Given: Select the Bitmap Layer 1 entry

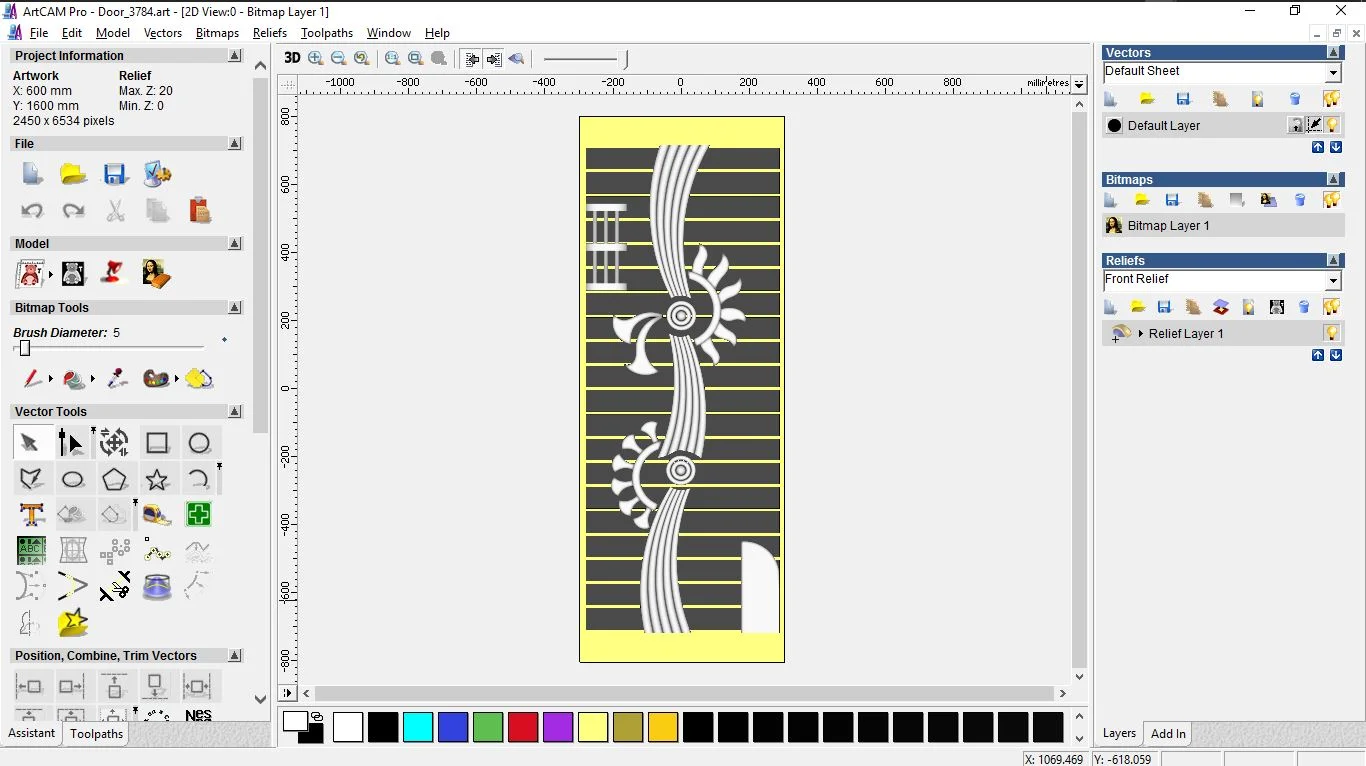Looking at the screenshot, I should 1168,226.
